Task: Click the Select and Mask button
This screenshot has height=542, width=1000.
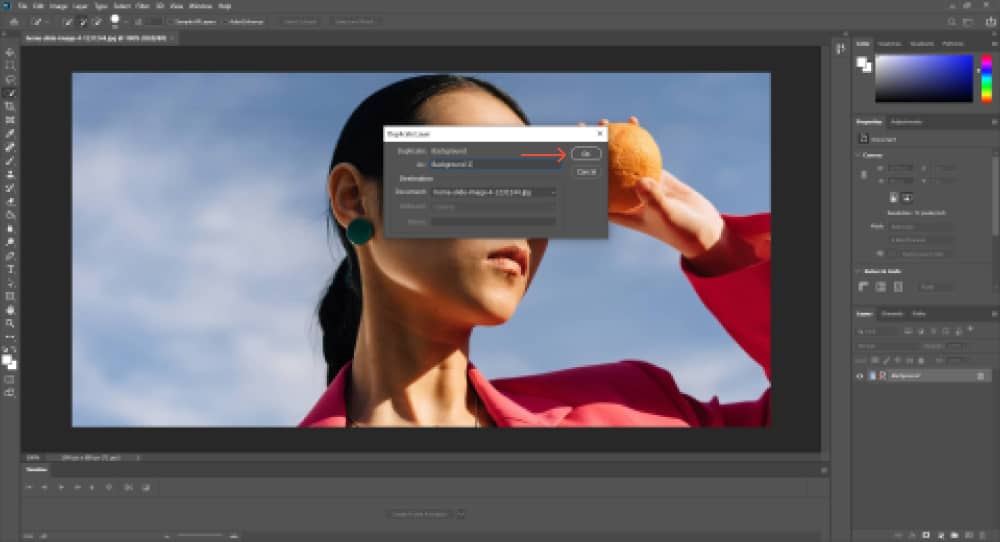Action: click(x=355, y=22)
